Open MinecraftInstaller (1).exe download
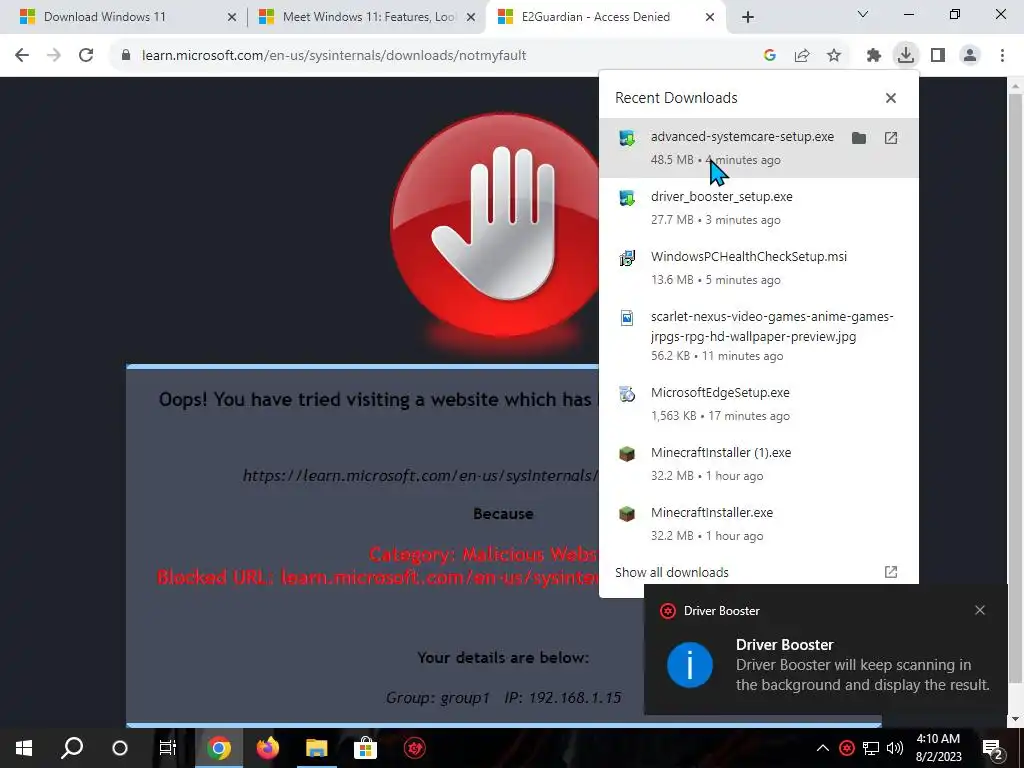 tap(759, 464)
